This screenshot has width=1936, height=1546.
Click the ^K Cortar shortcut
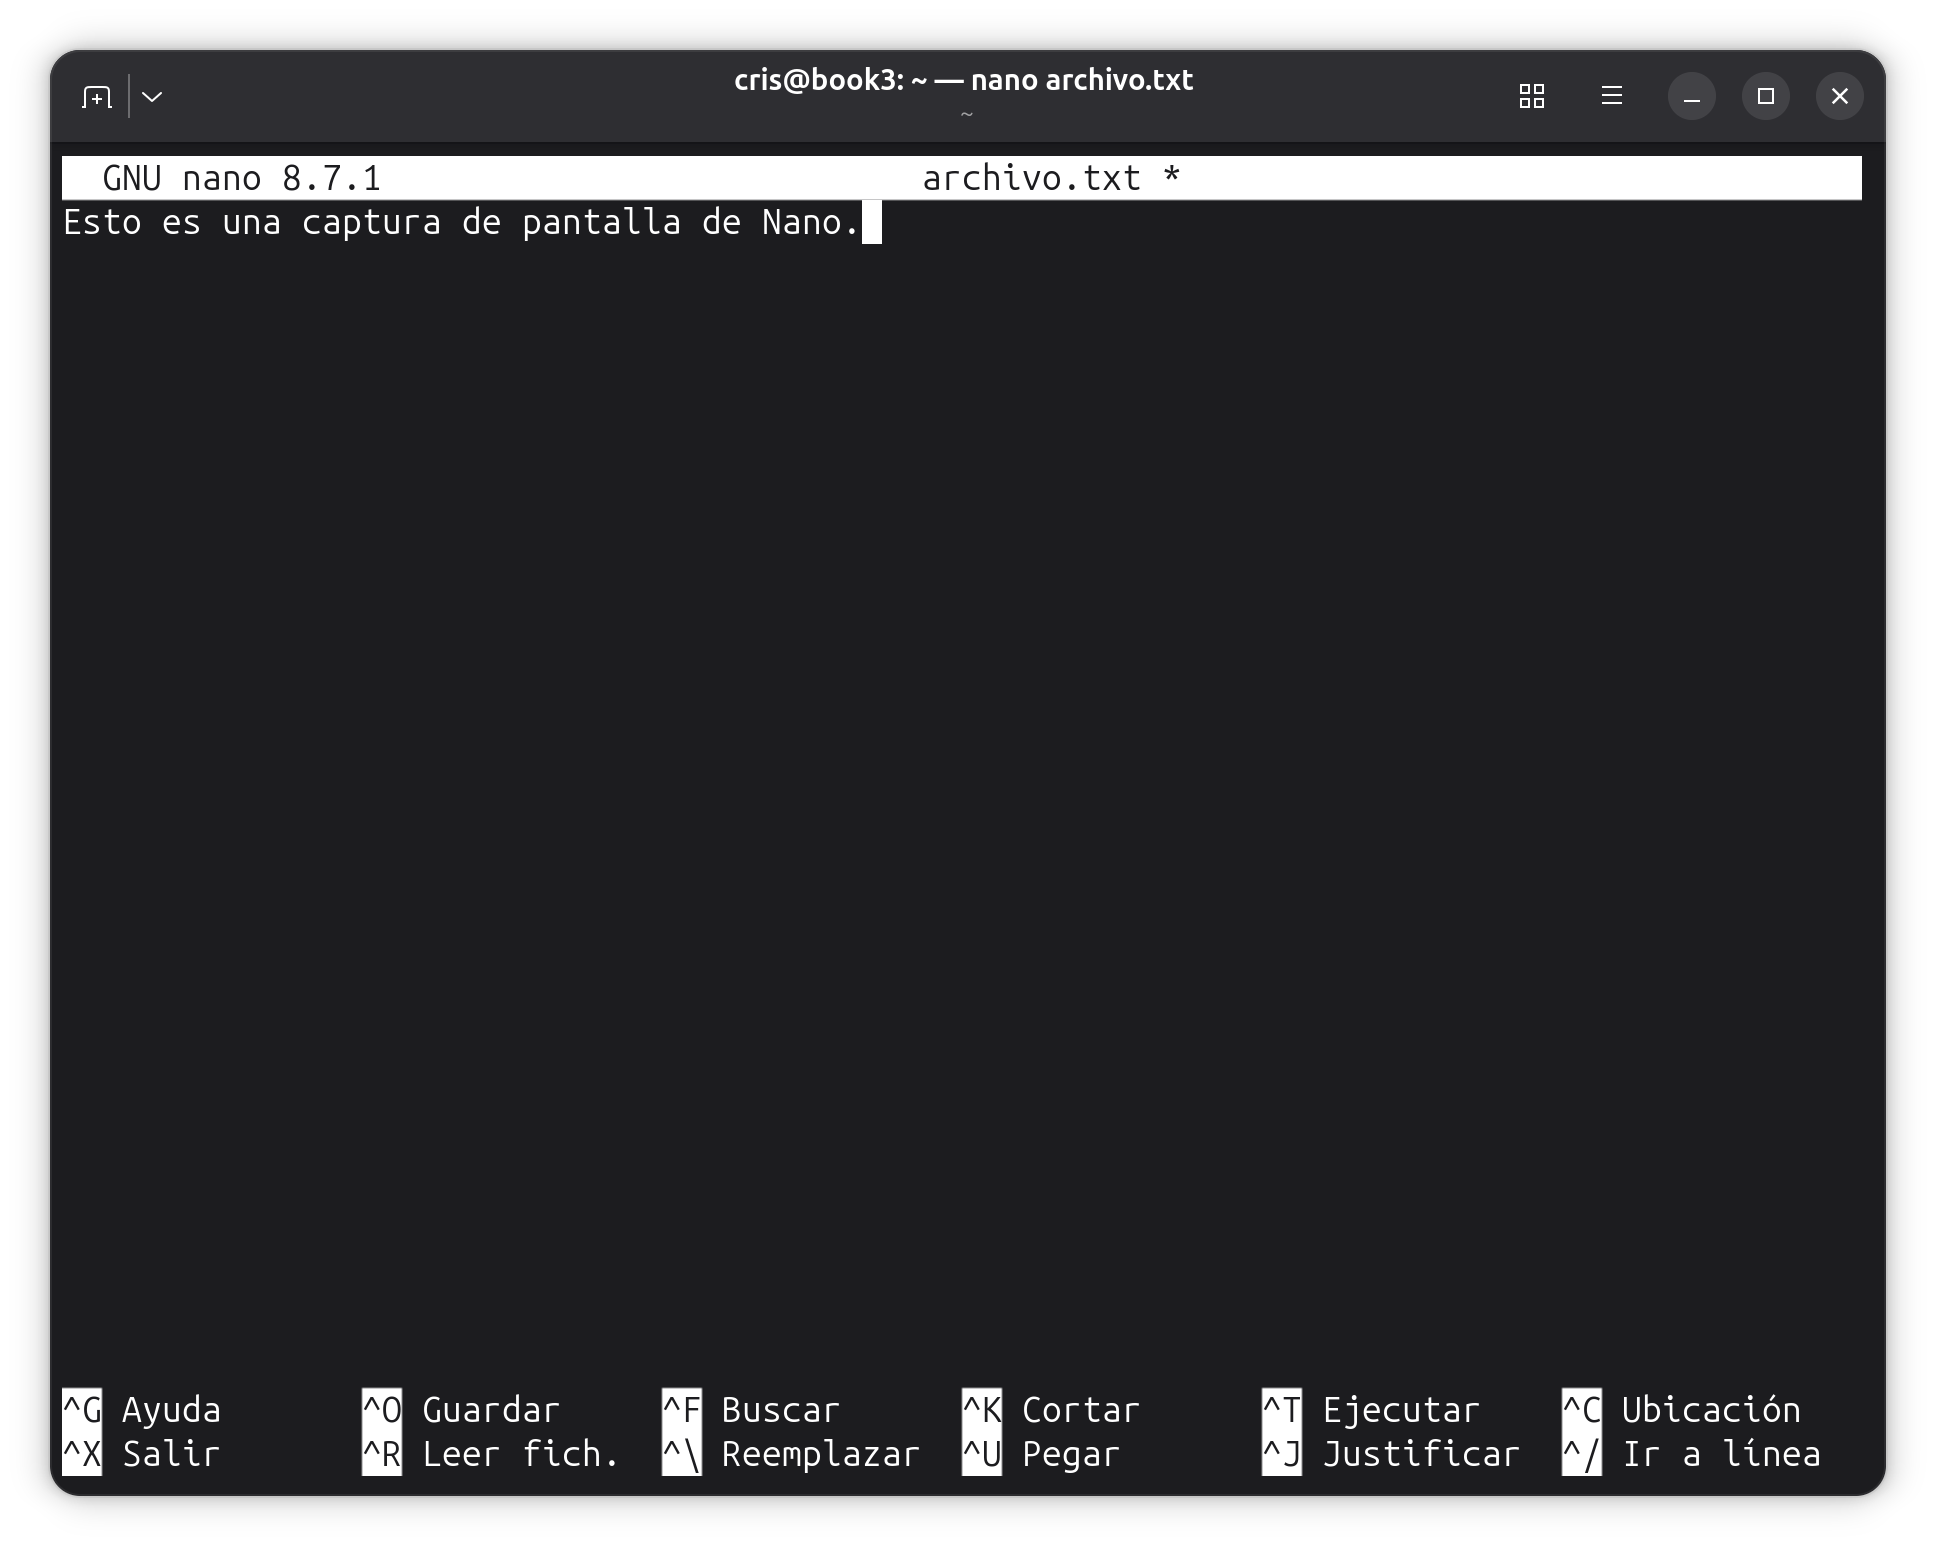(x=1051, y=1410)
